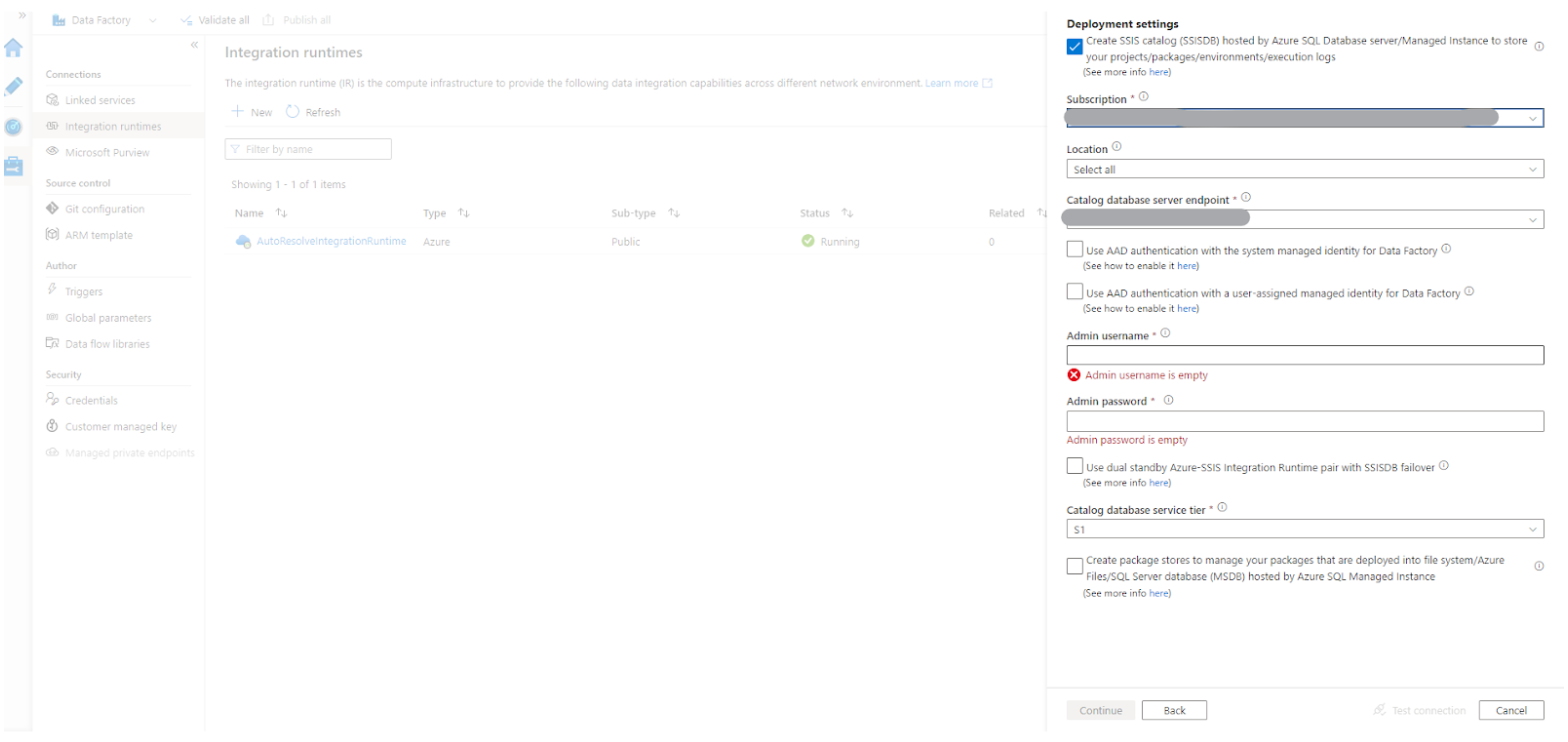Open the Manage toolbox icon
This screenshot has width=1568, height=742.
pos(14,166)
